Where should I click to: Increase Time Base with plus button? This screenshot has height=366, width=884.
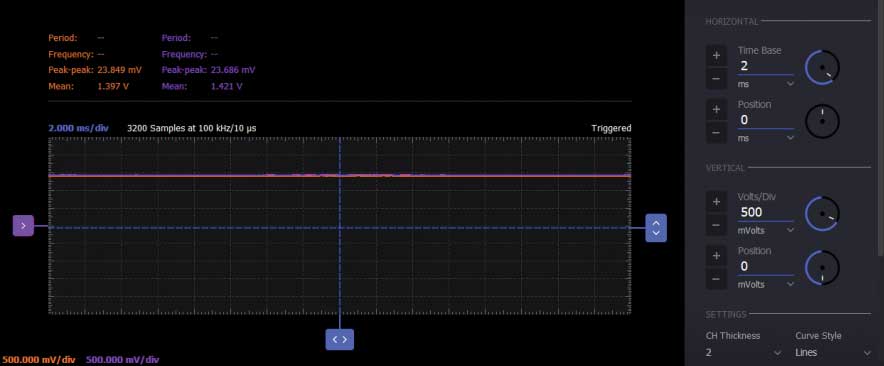tap(716, 55)
